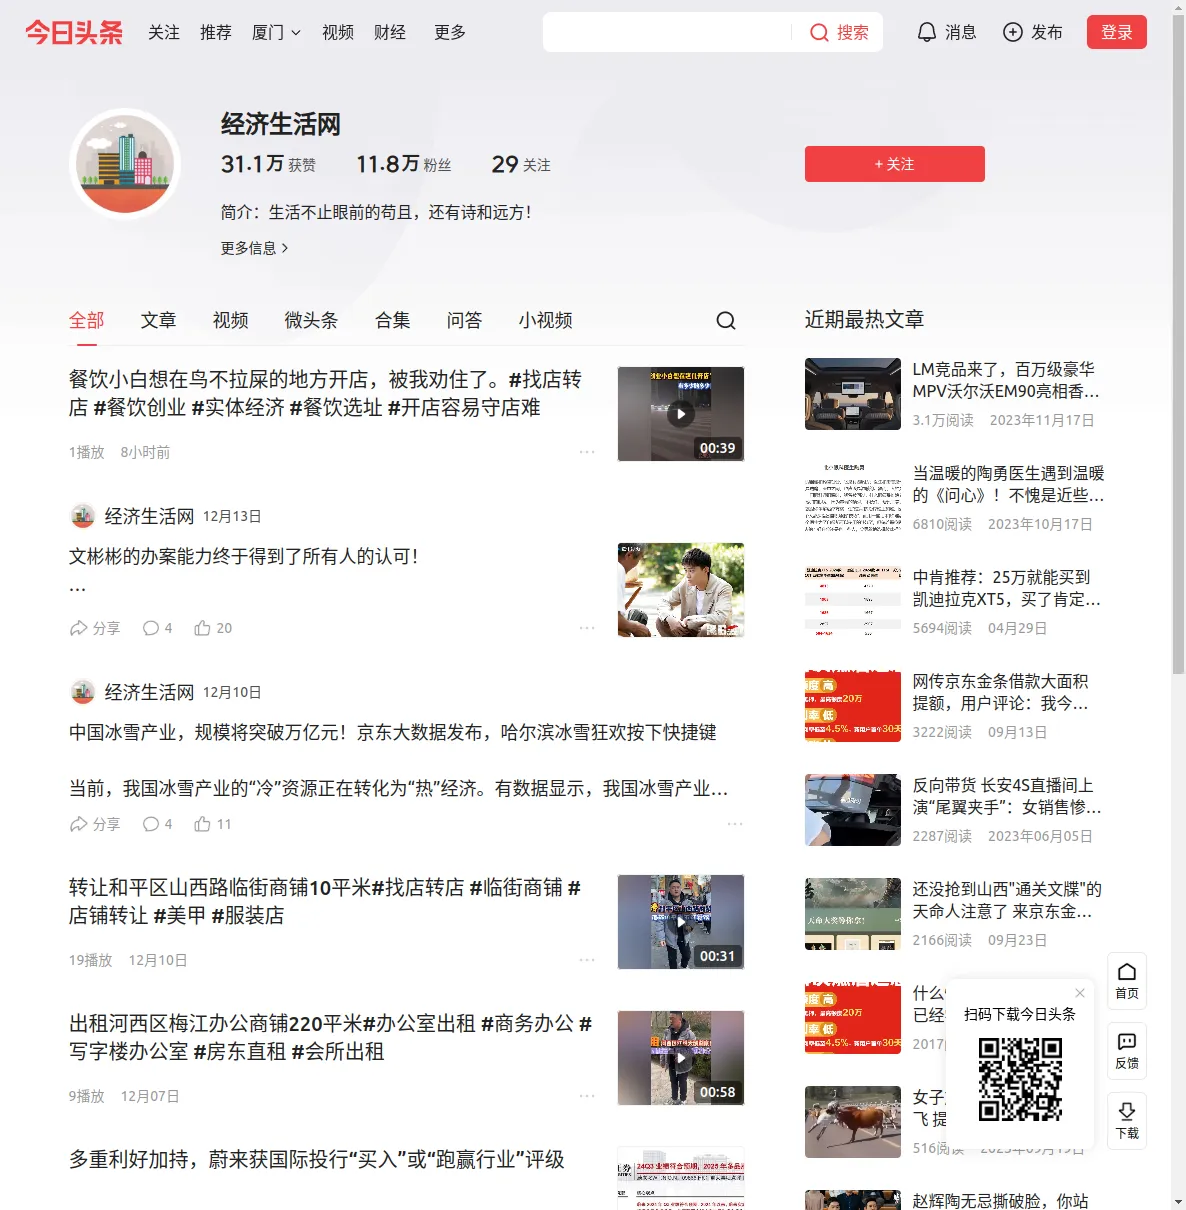Click small avatar beside 12月10日 post
The width and height of the screenshot is (1186, 1210).
[83, 692]
